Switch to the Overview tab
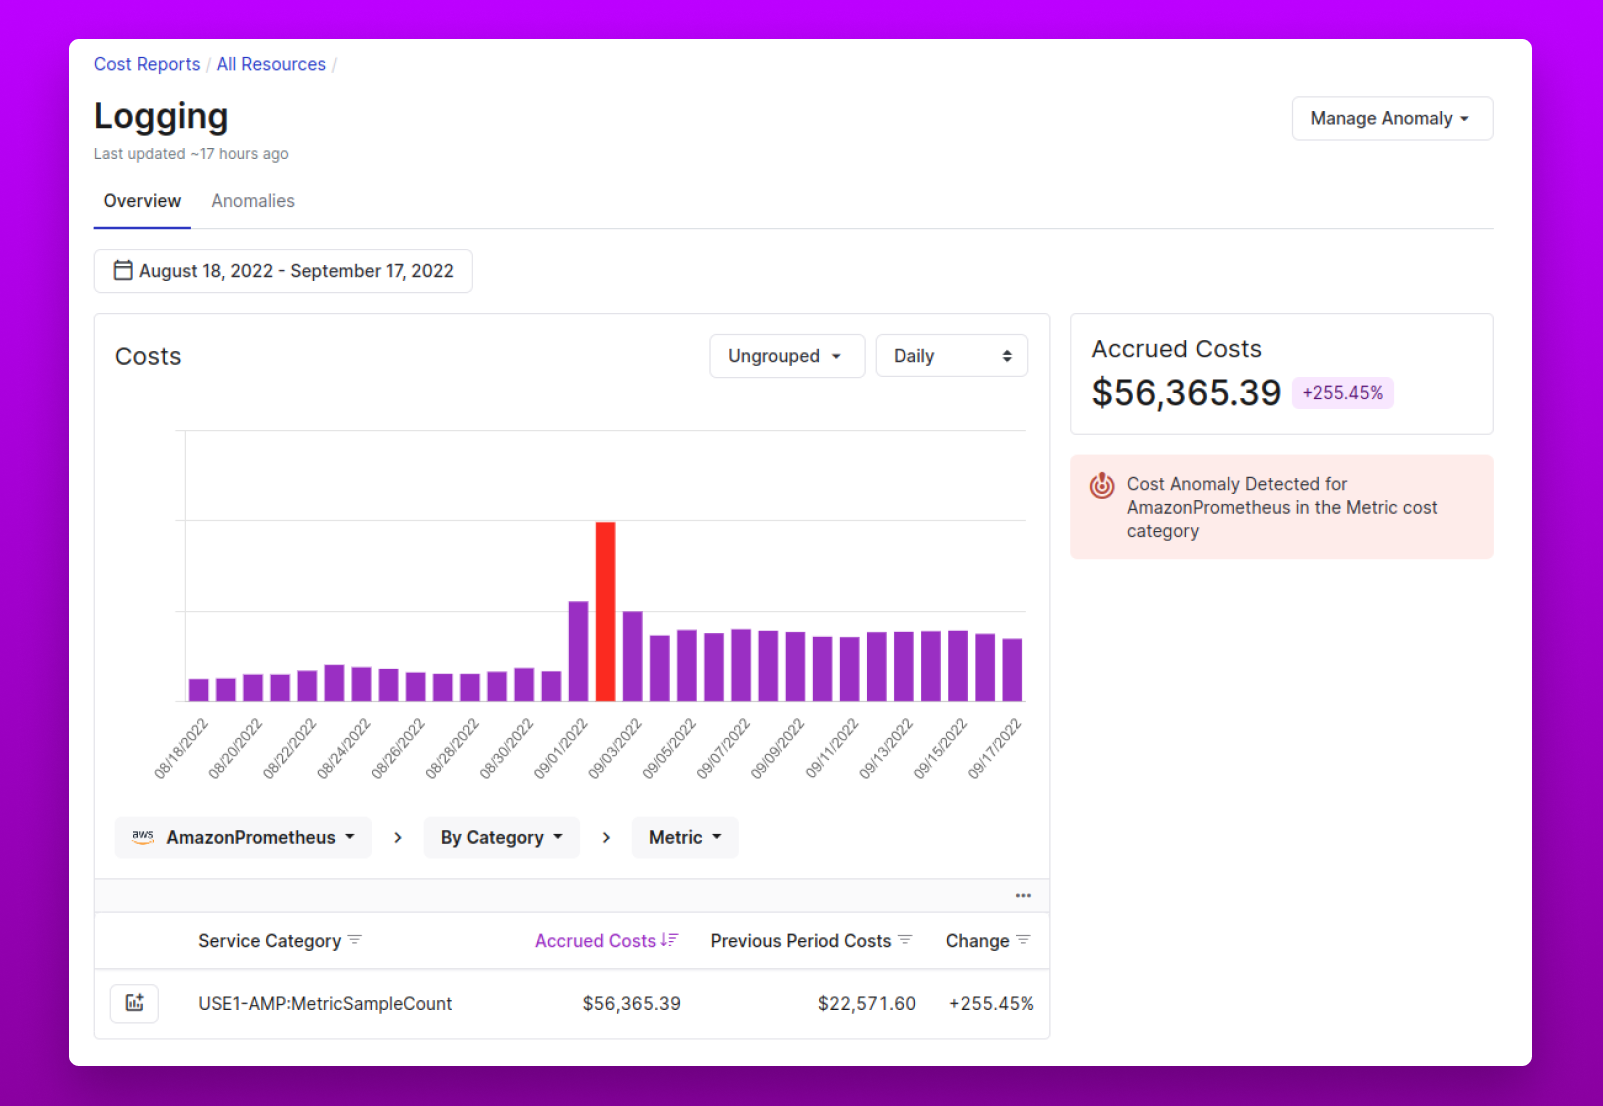This screenshot has width=1603, height=1106. (142, 201)
